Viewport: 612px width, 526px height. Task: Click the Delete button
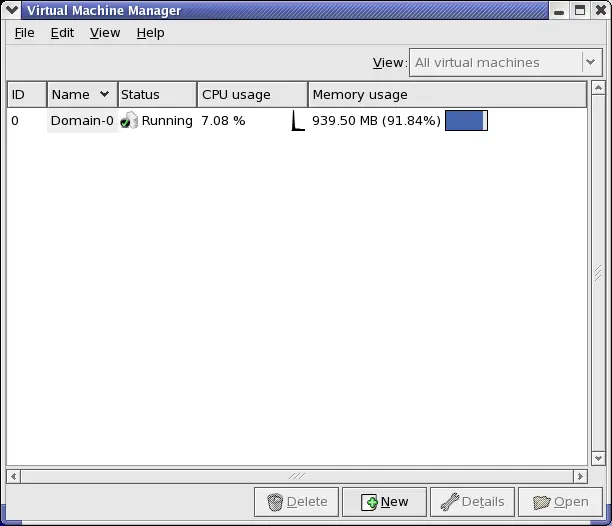tap(296, 502)
